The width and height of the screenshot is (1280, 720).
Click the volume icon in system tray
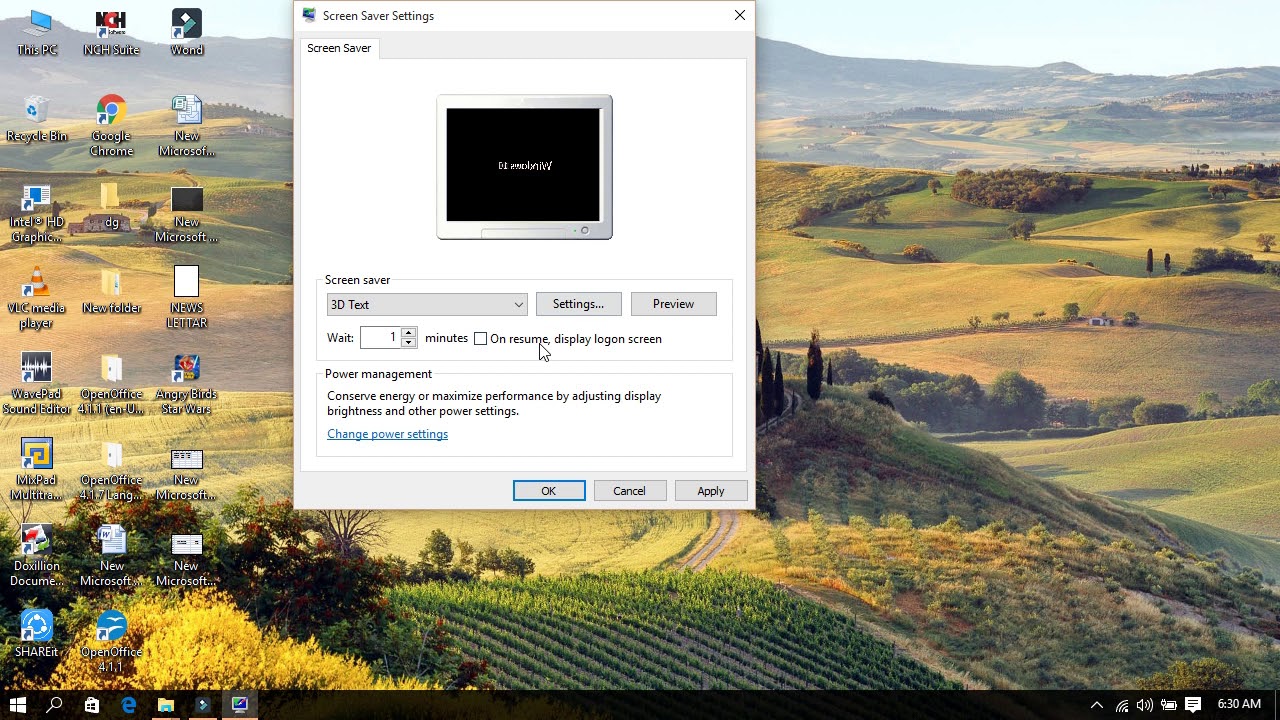click(x=1144, y=705)
